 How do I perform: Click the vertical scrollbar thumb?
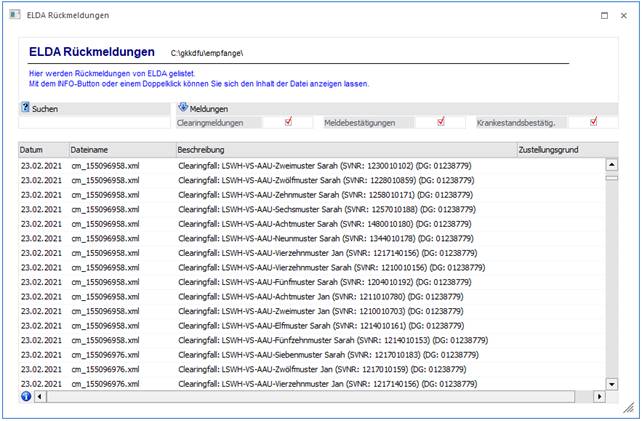click(x=612, y=176)
